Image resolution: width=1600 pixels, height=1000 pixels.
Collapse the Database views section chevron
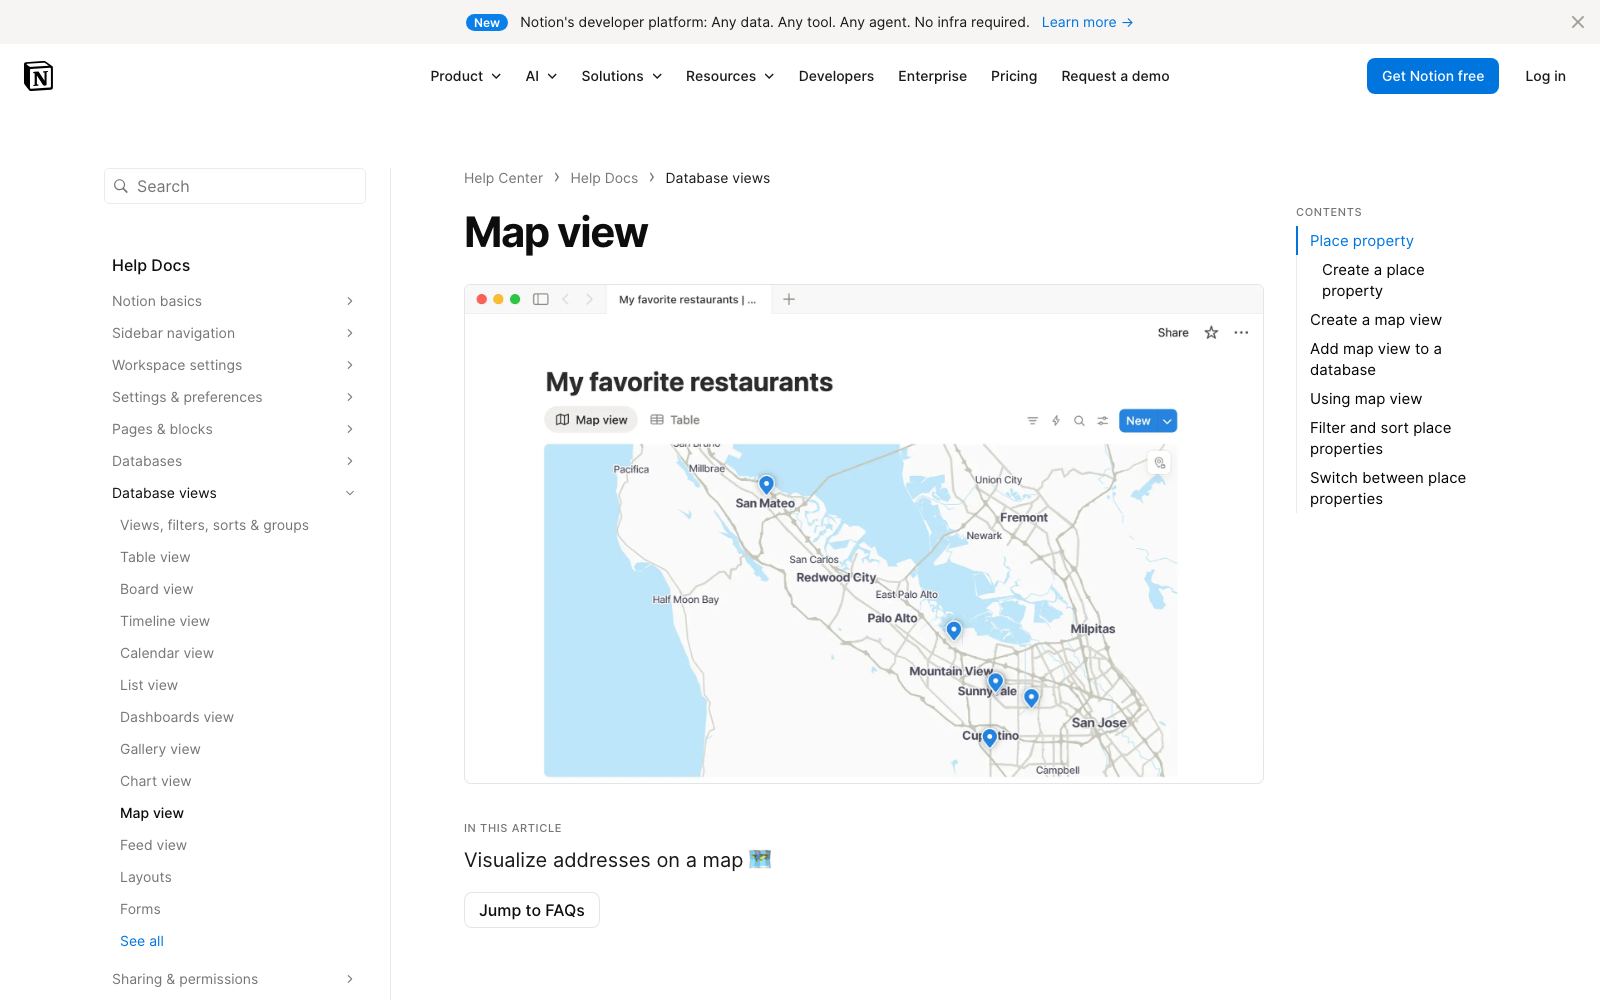[350, 493]
